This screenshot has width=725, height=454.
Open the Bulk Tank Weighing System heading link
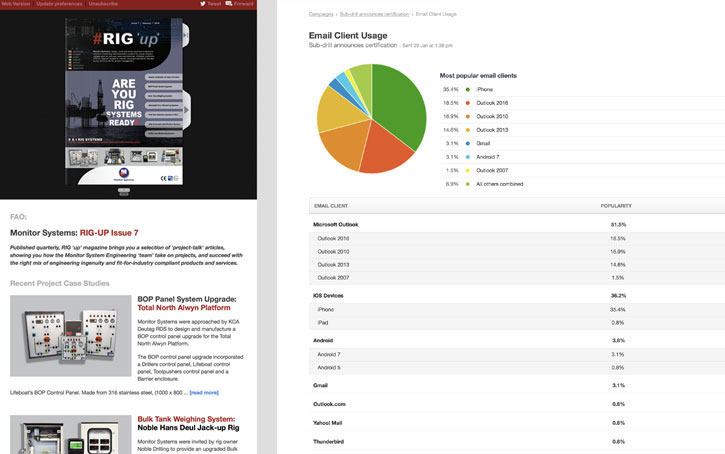coord(186,419)
